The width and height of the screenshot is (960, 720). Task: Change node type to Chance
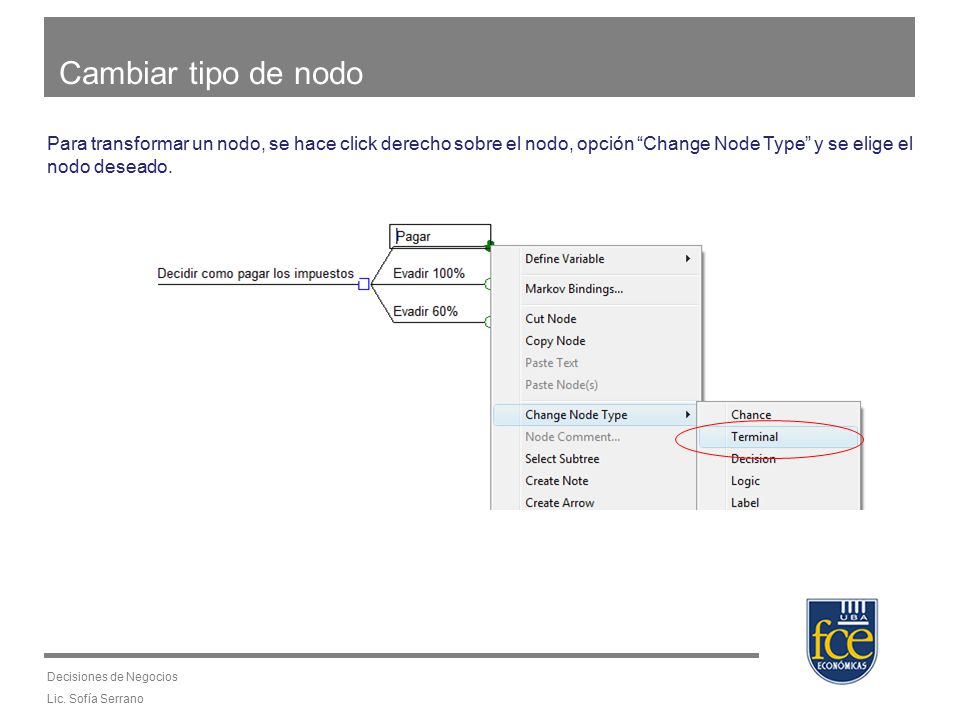click(x=779, y=415)
